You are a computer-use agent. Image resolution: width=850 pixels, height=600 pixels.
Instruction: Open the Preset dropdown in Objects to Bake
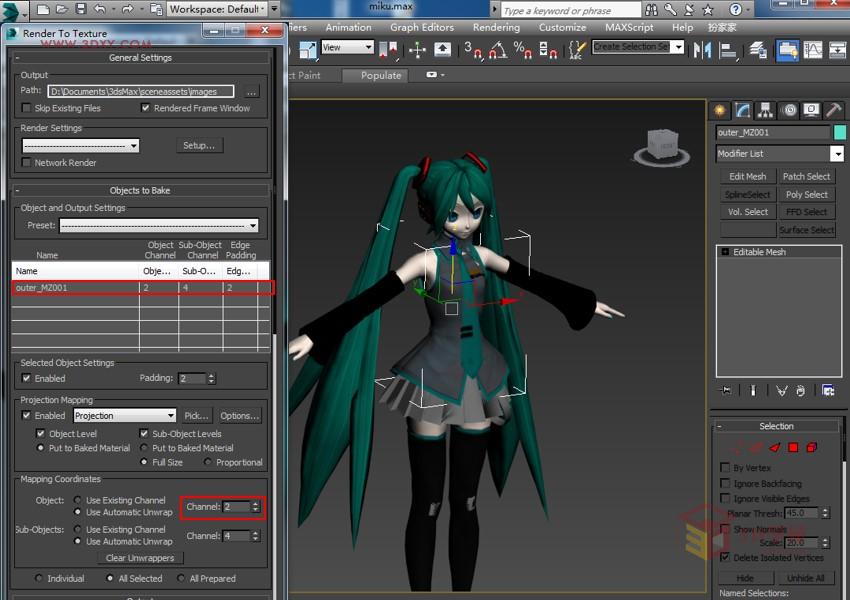pos(252,226)
